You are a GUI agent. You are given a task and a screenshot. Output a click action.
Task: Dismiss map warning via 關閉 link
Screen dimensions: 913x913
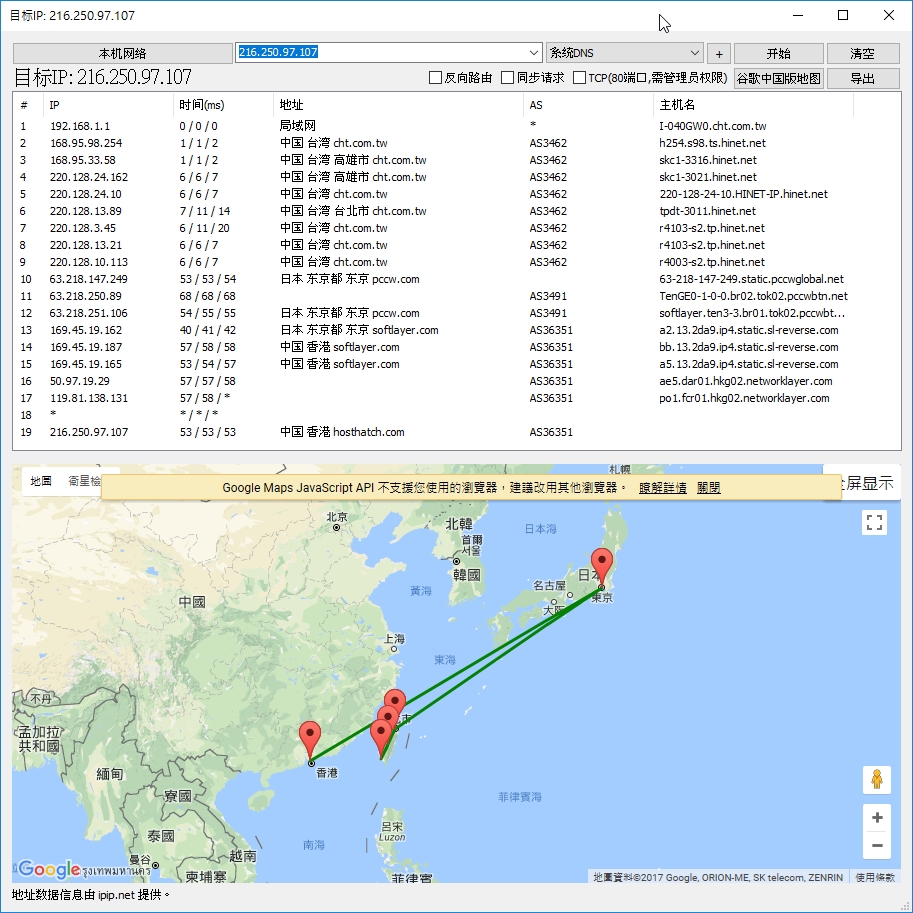pyautogui.click(x=708, y=488)
